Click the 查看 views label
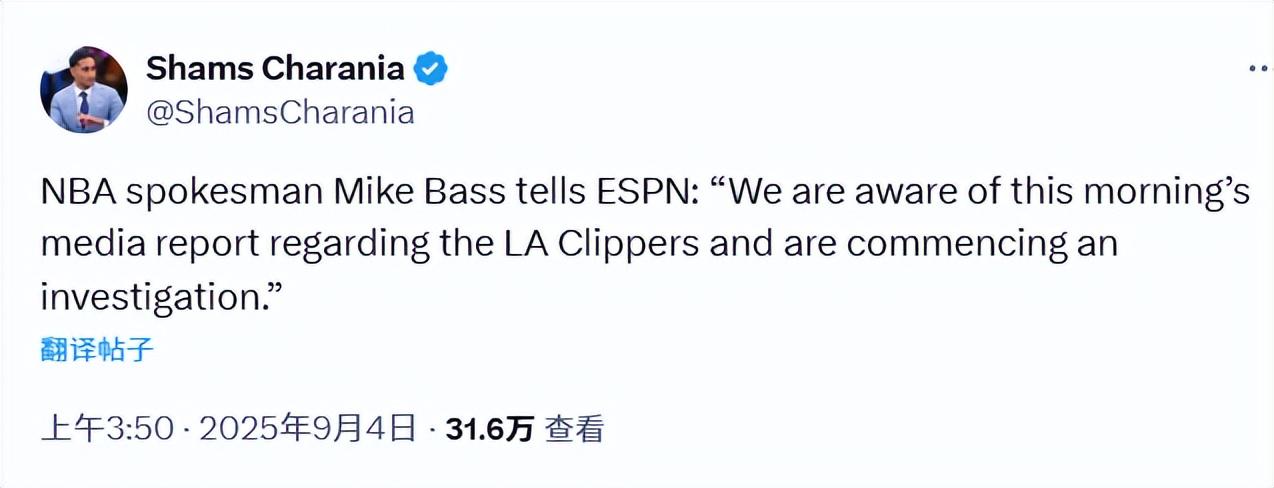Viewport: 1274px width, 488px height. [575, 430]
